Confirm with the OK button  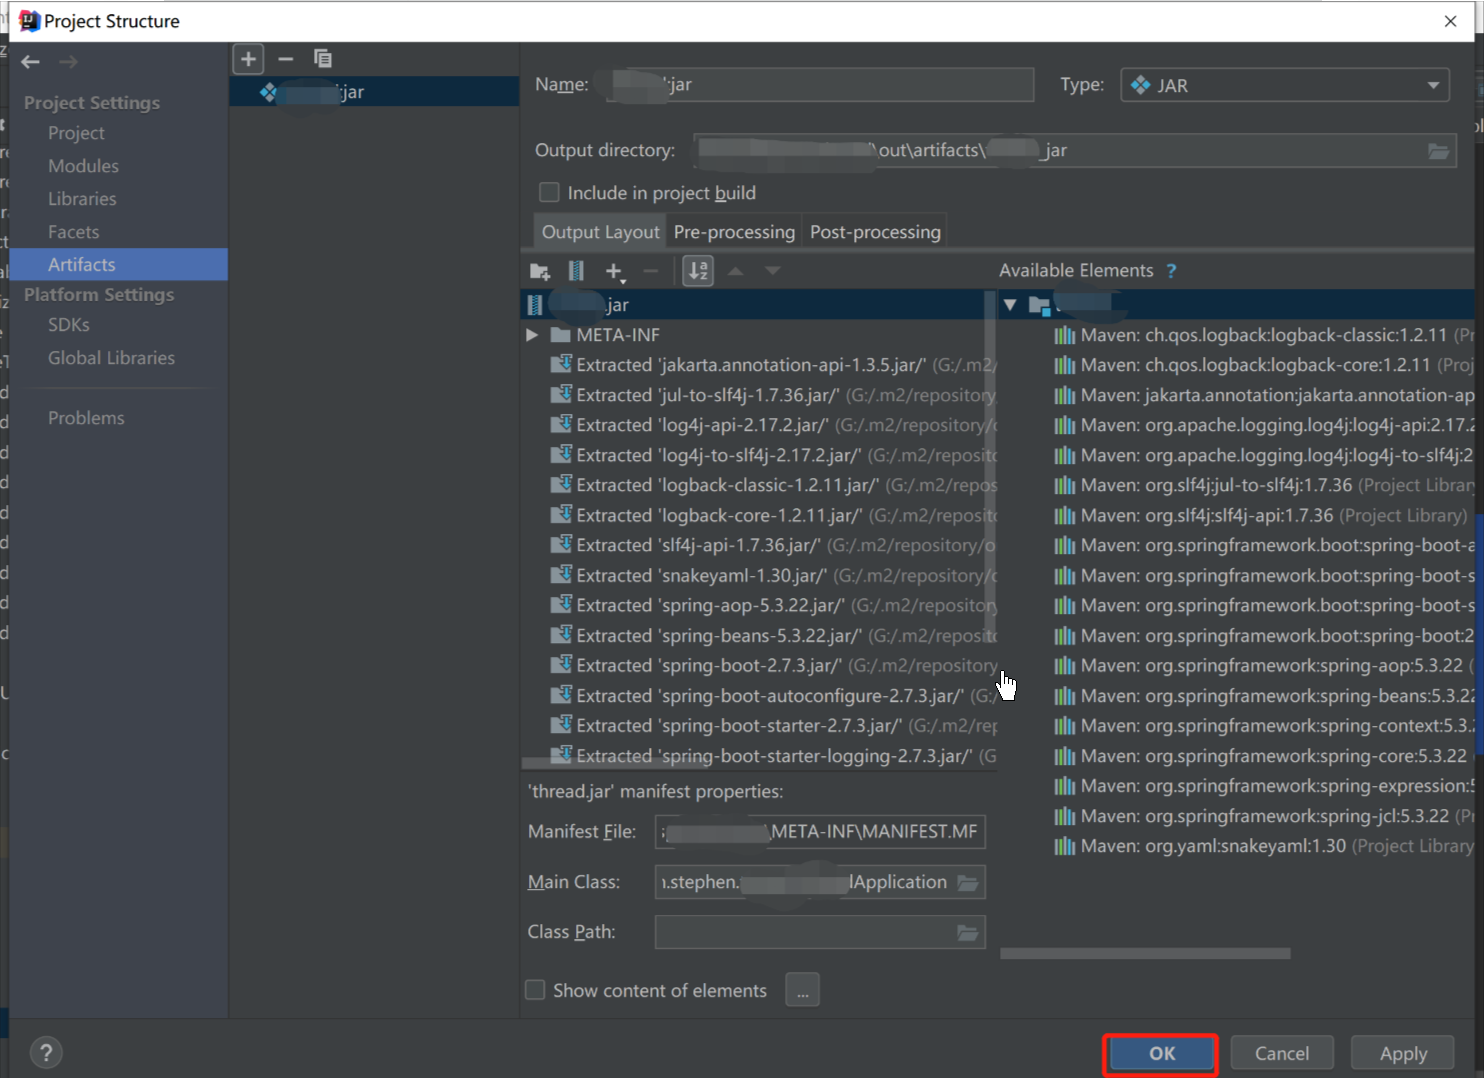[1161, 1053]
